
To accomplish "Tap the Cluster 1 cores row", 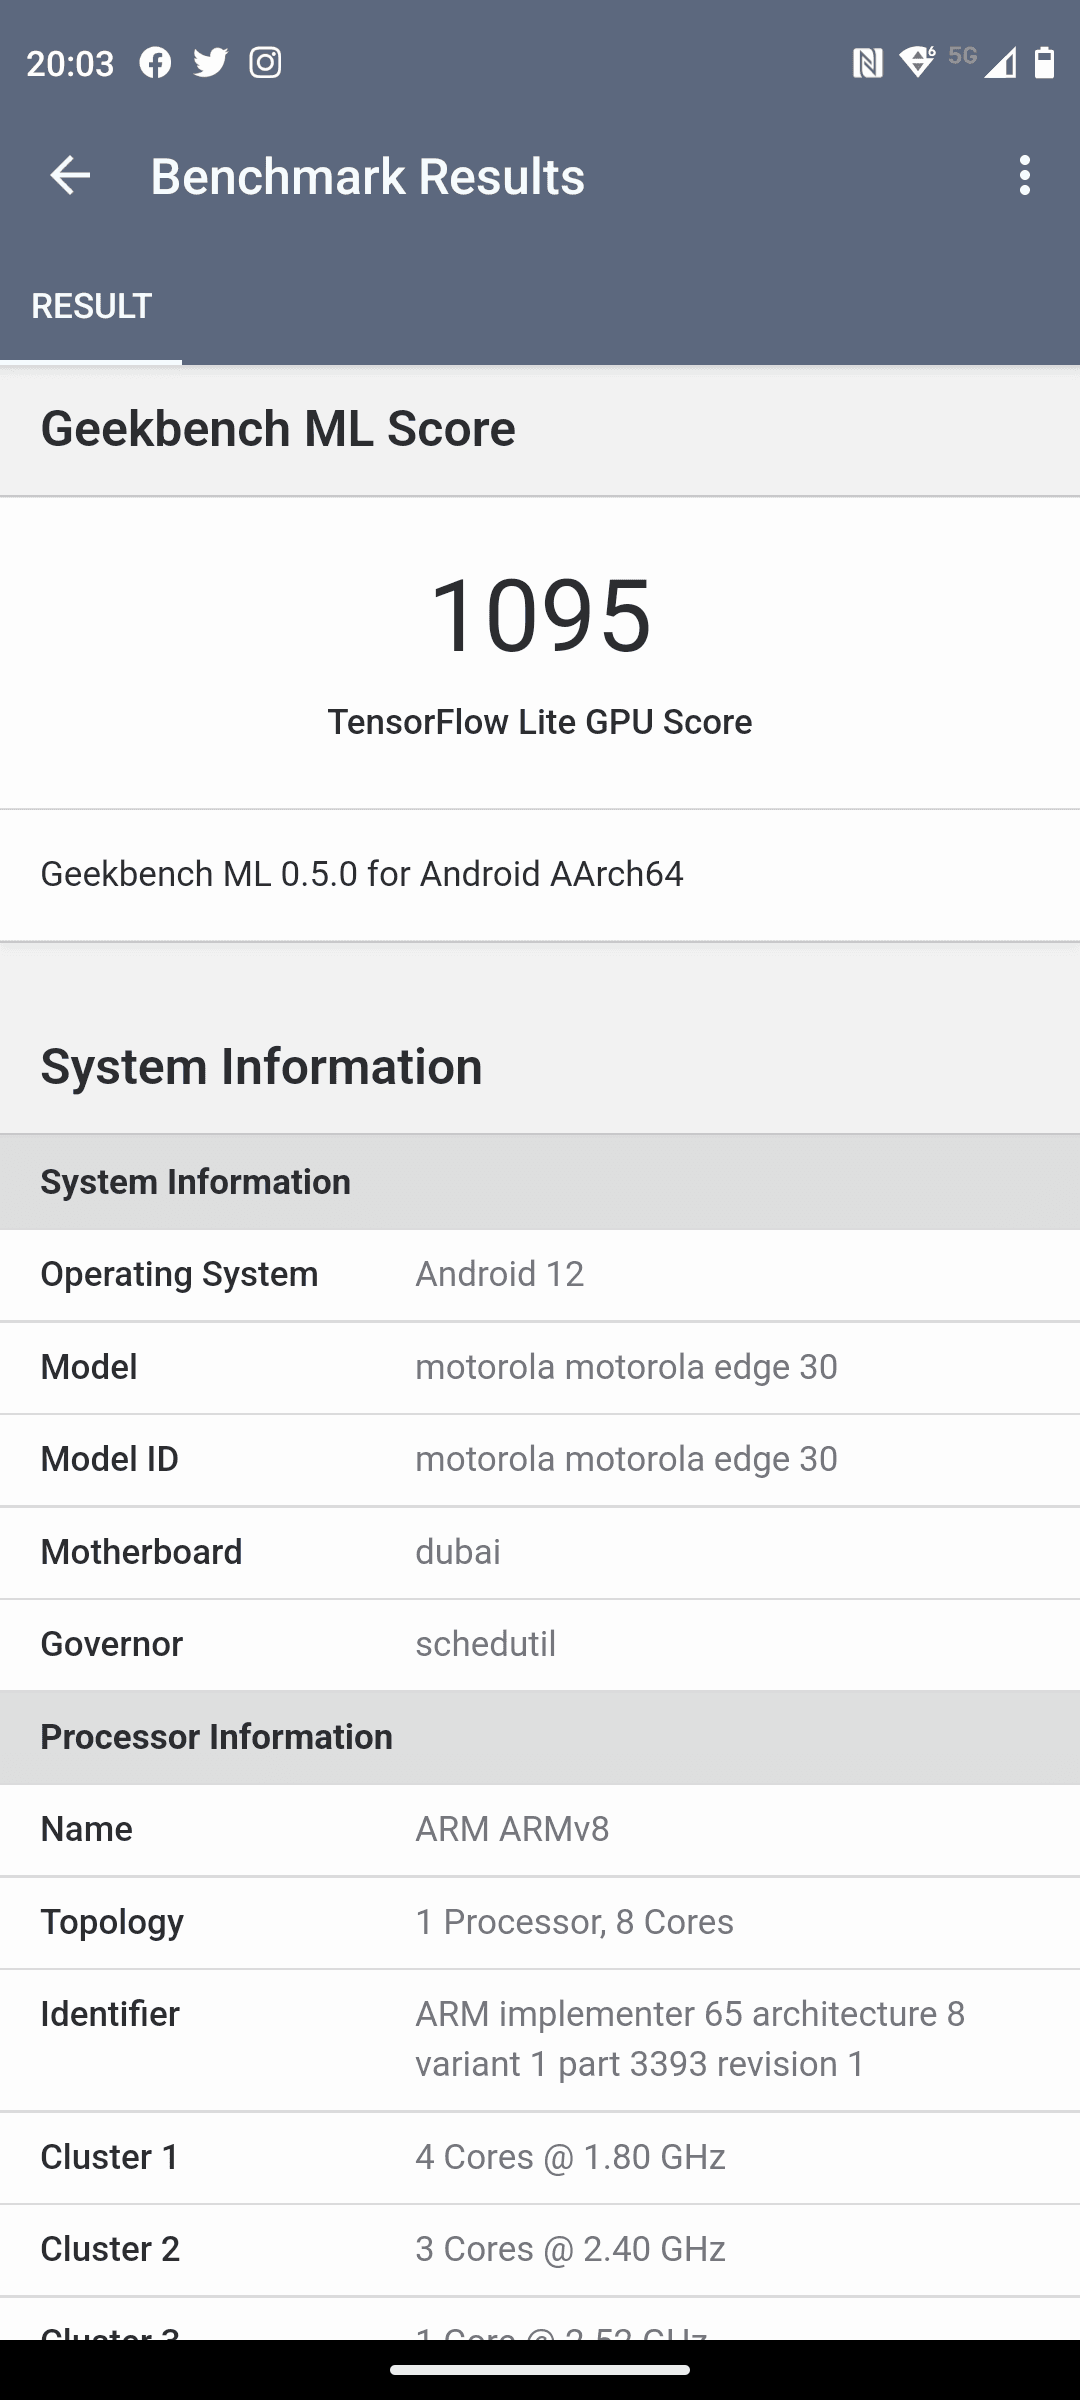I will (540, 2157).
